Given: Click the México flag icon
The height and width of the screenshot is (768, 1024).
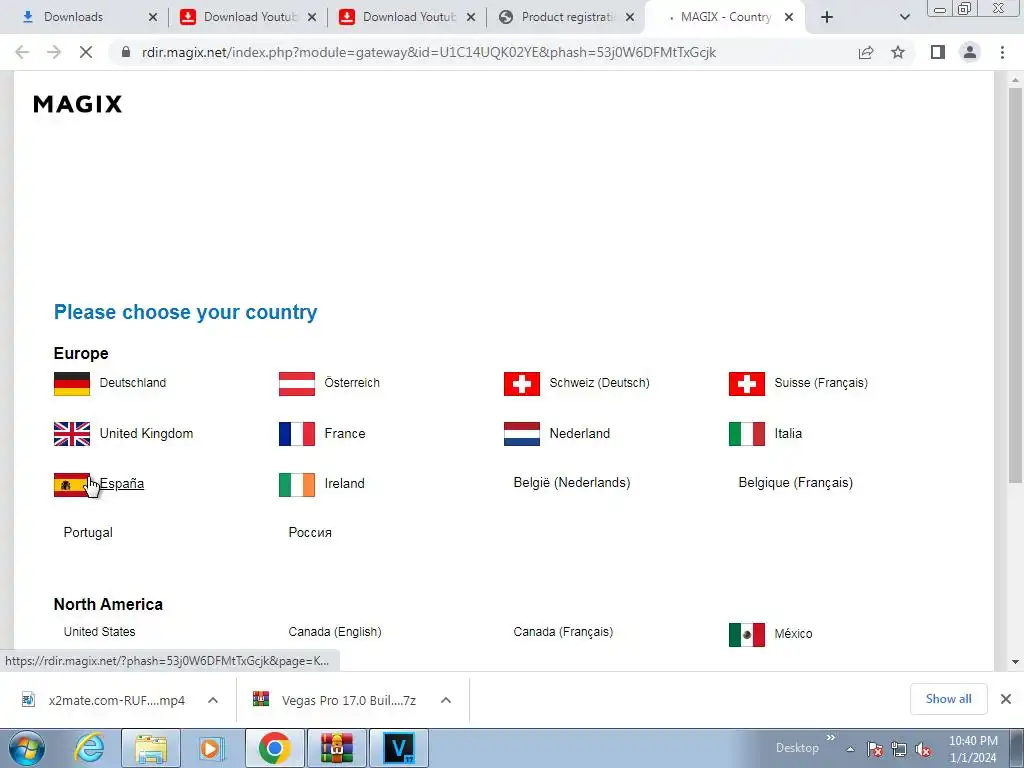Looking at the screenshot, I should pos(746,634).
